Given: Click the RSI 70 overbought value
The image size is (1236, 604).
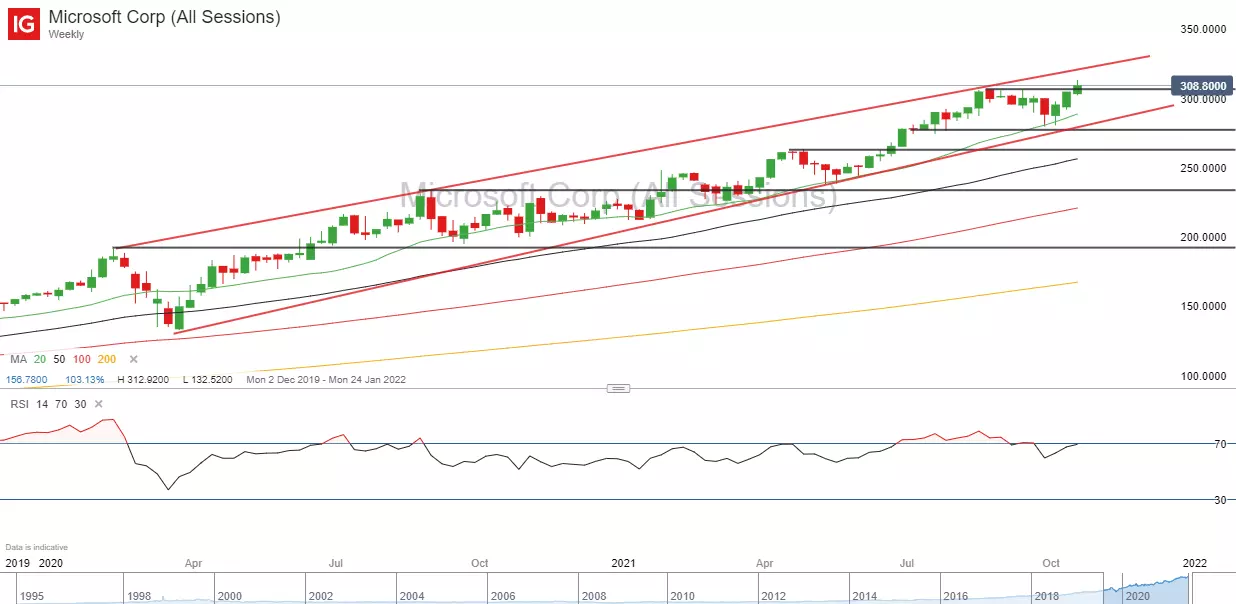Looking at the screenshot, I should [x=63, y=404].
